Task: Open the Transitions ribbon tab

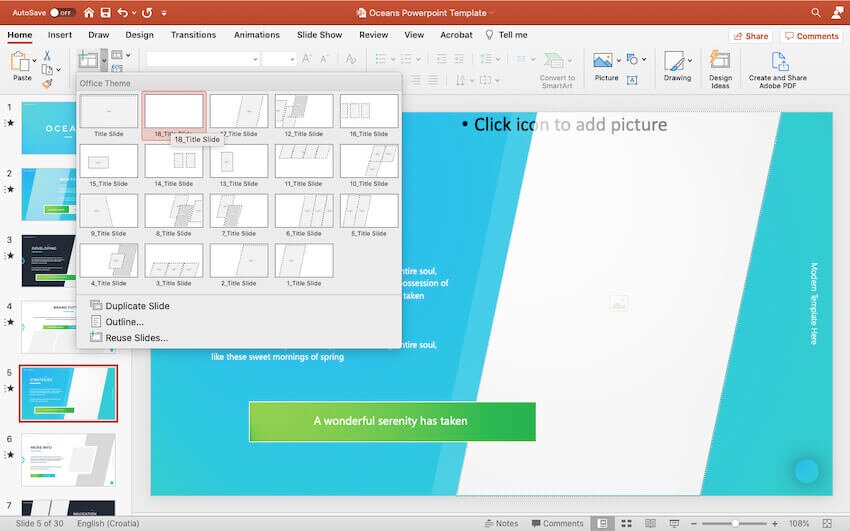Action: [193, 35]
